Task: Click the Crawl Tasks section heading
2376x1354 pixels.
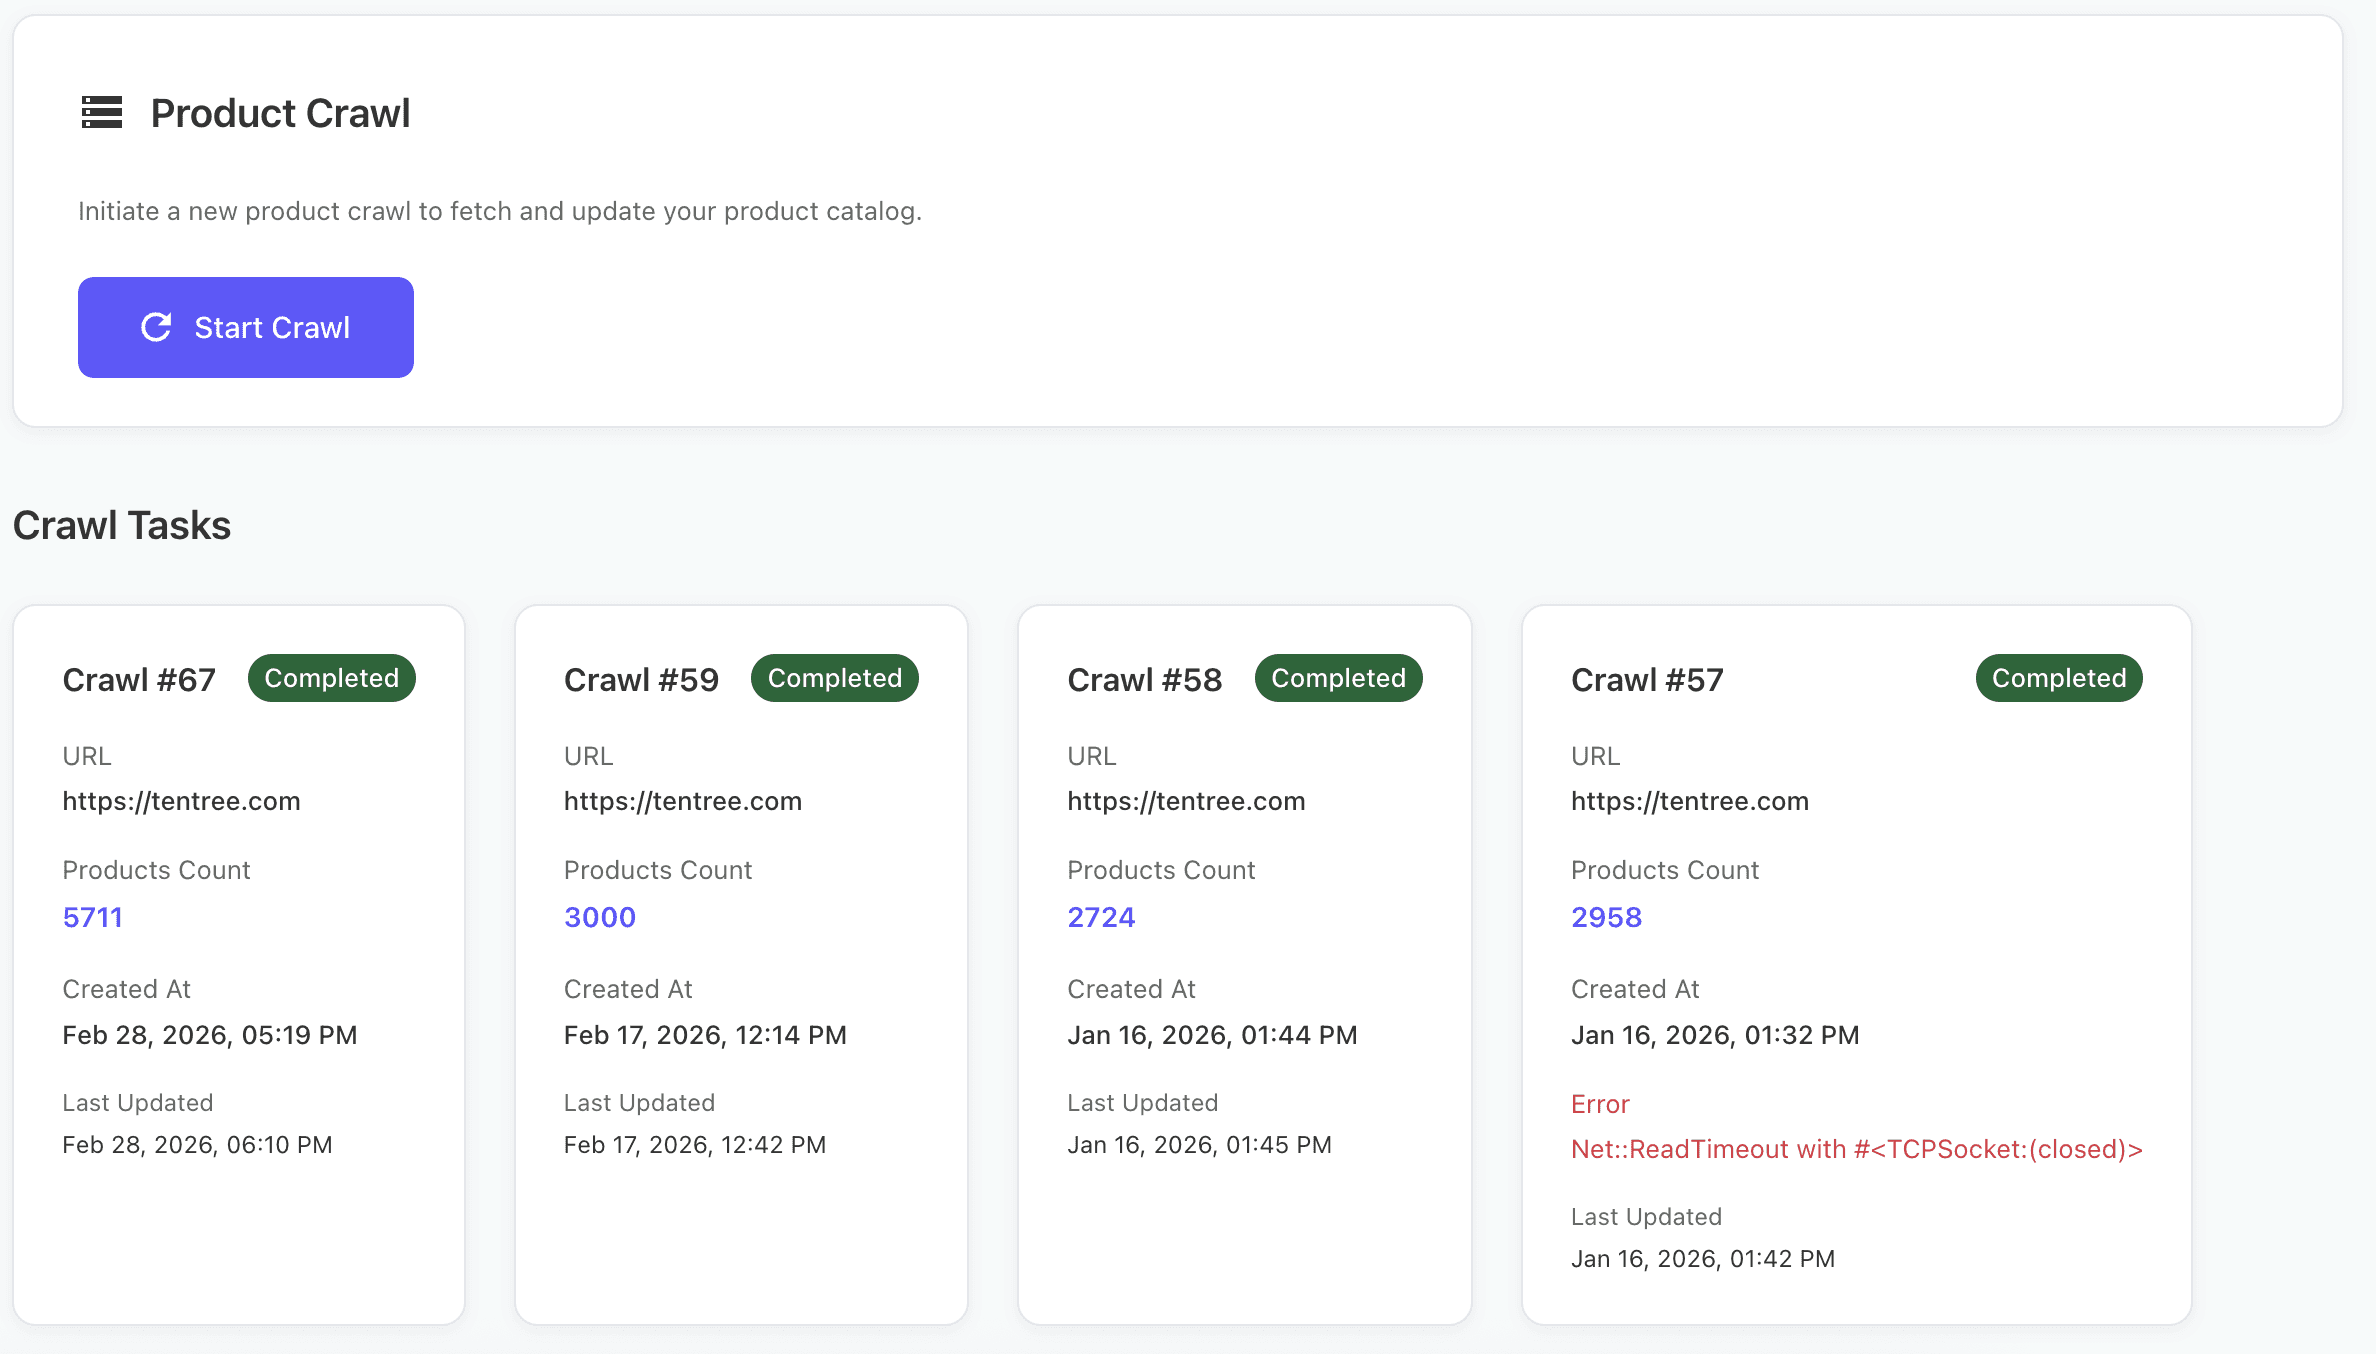Action: (x=122, y=525)
